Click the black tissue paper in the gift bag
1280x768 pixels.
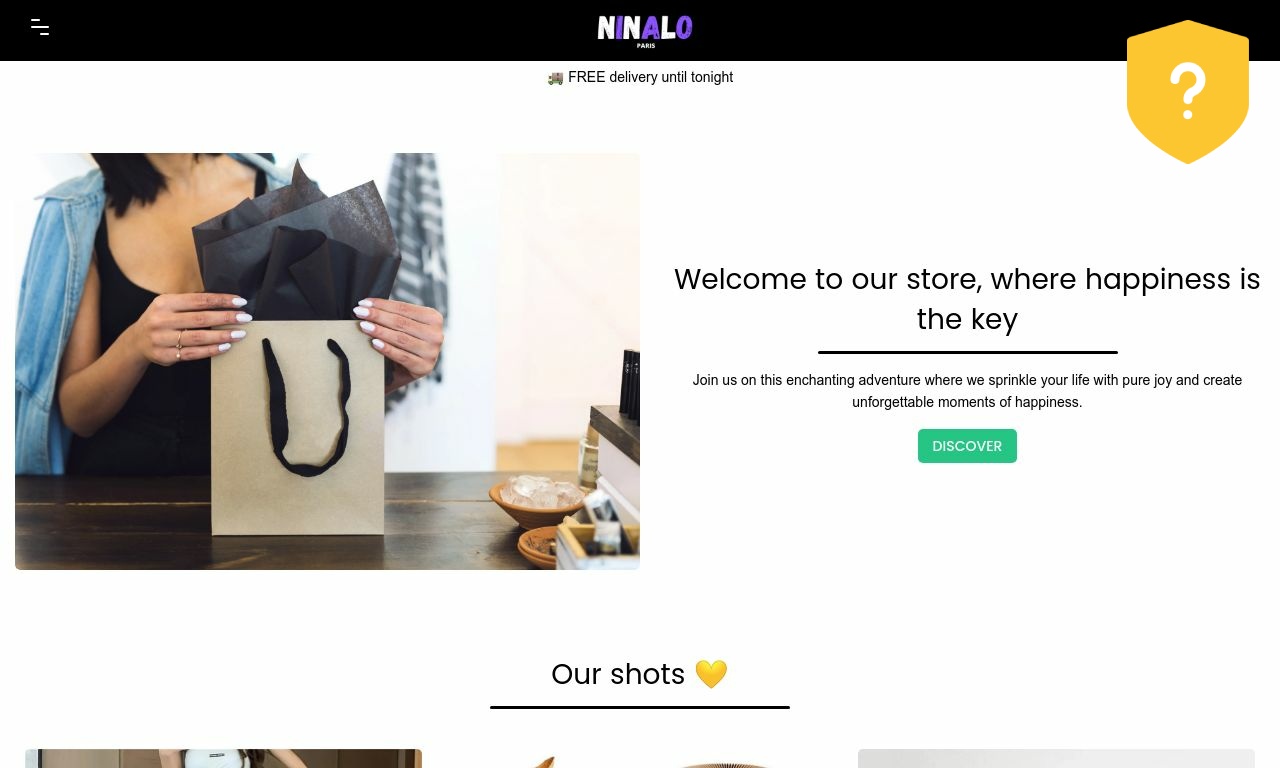tap(298, 250)
